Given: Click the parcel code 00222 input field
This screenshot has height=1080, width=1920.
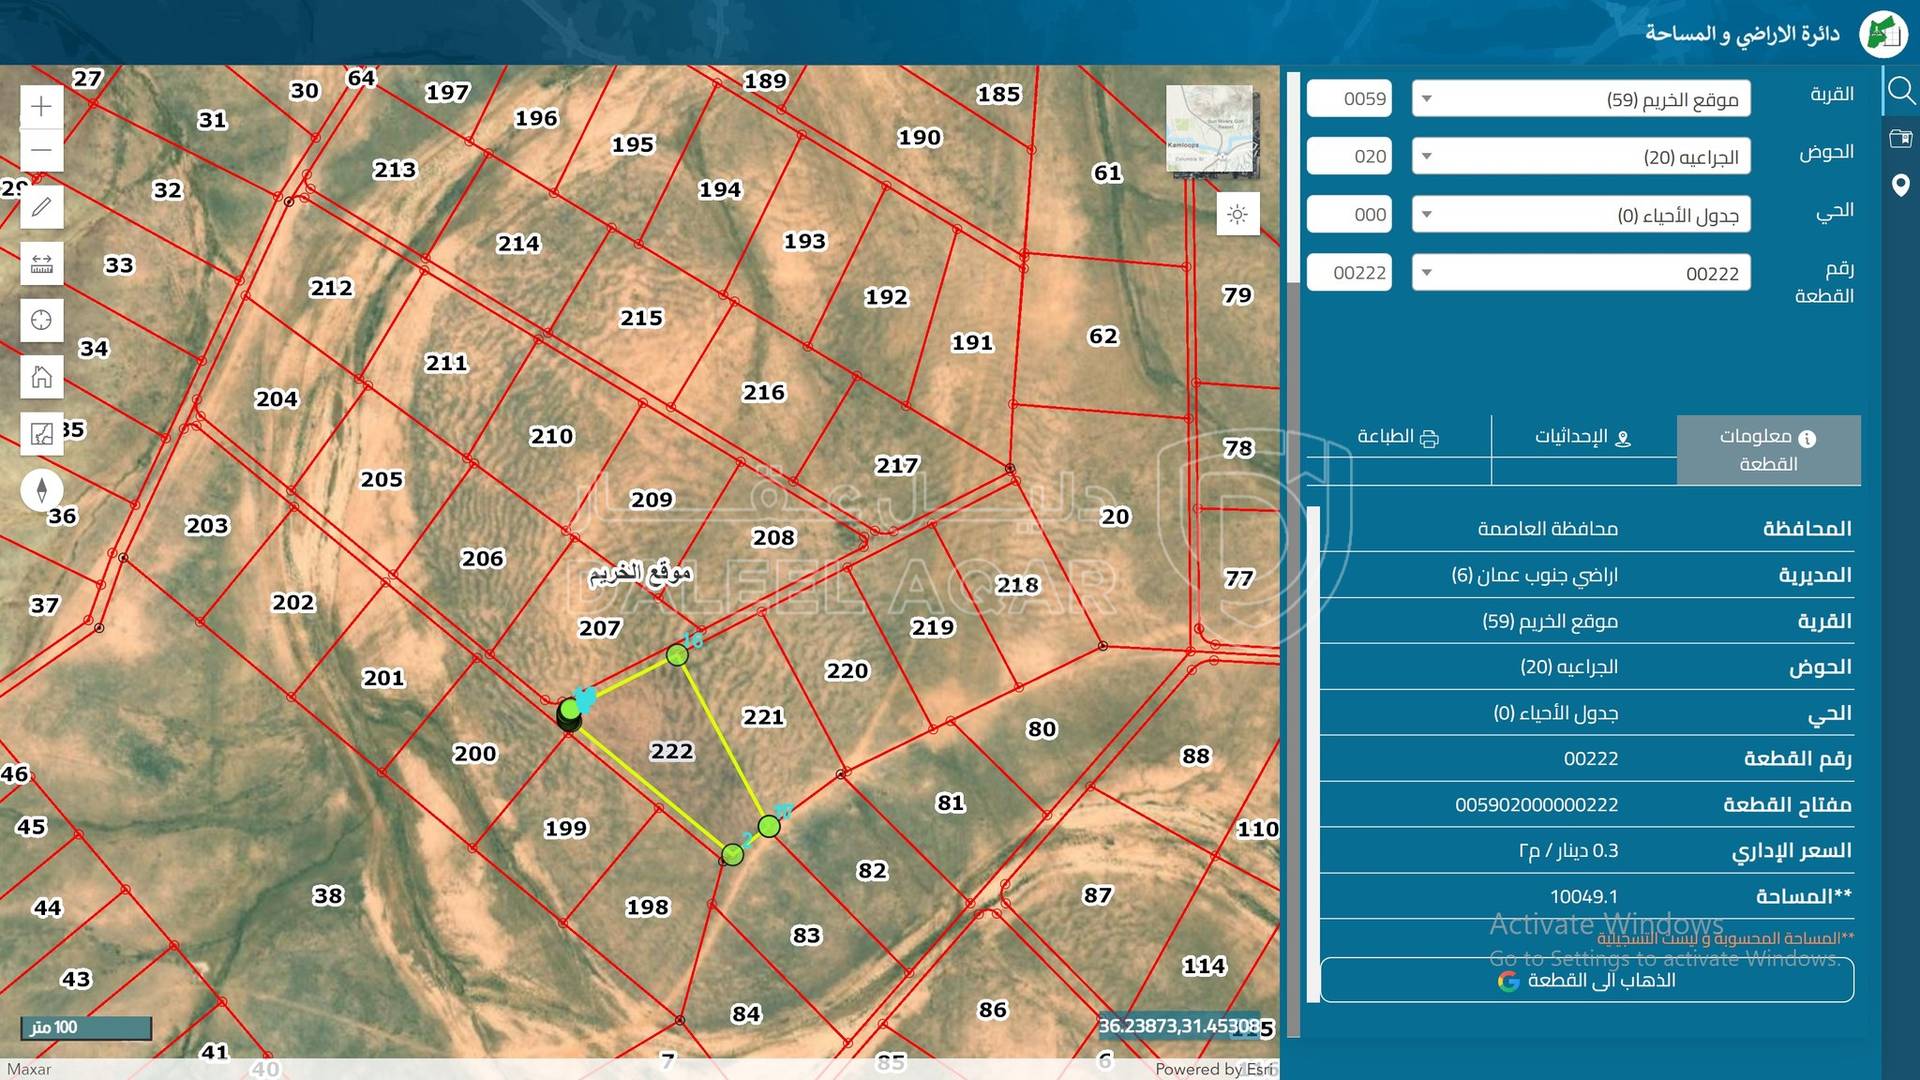Looking at the screenshot, I should 1349,273.
